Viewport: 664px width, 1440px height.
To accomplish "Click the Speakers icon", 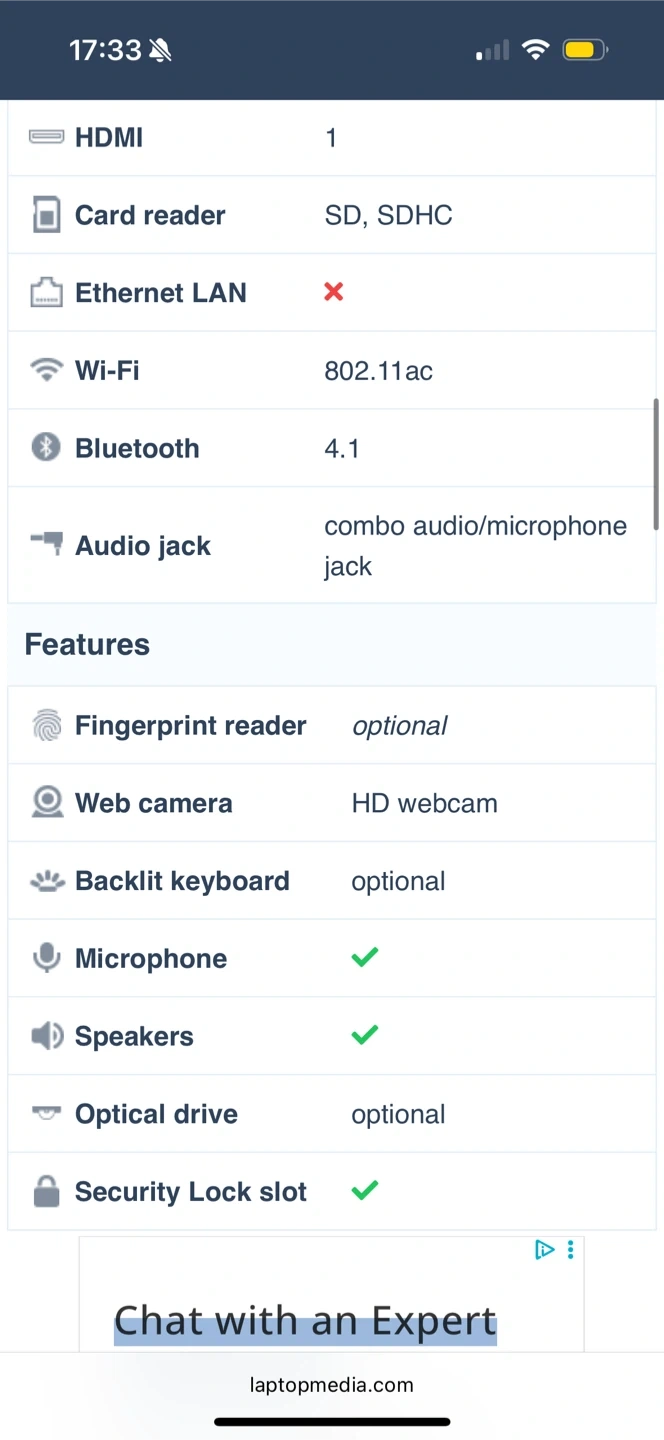I will (x=46, y=1036).
